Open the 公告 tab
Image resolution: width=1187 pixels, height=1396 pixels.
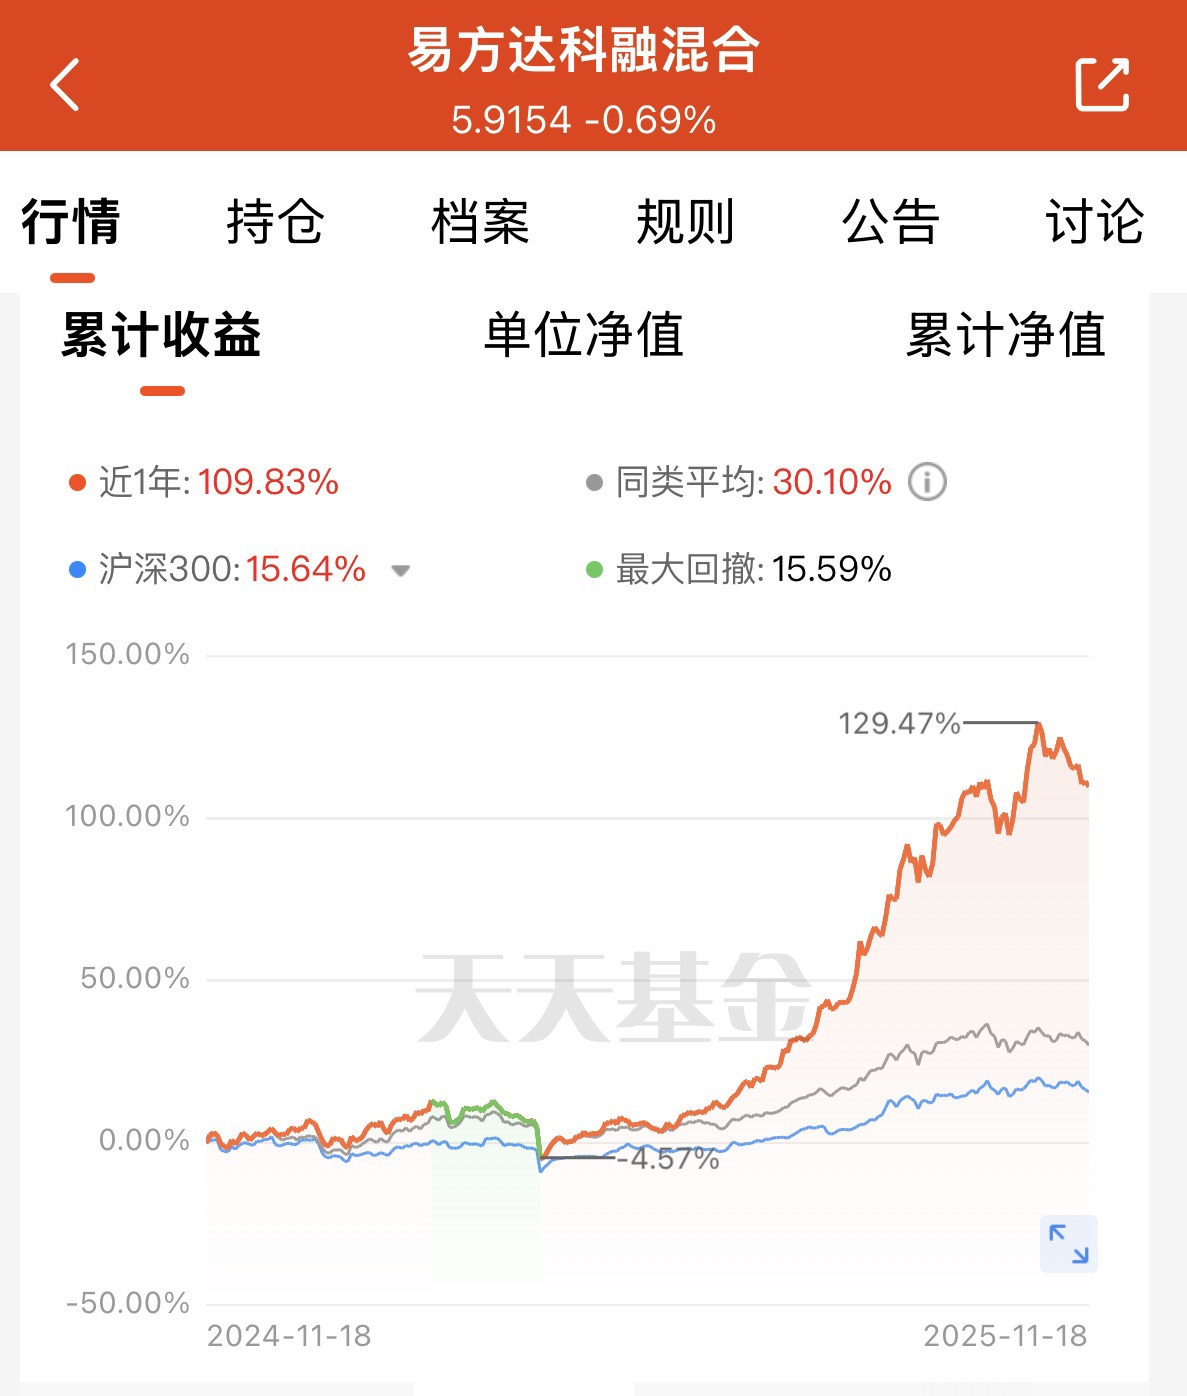[x=890, y=221]
